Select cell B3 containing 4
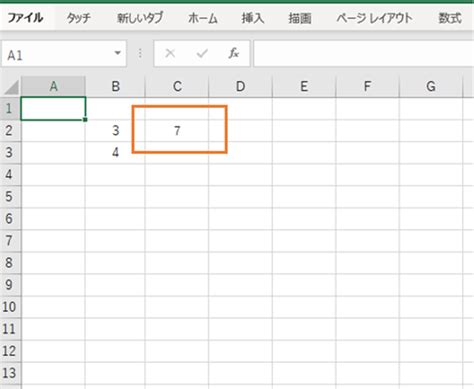The height and width of the screenshot is (389, 474). [x=115, y=152]
